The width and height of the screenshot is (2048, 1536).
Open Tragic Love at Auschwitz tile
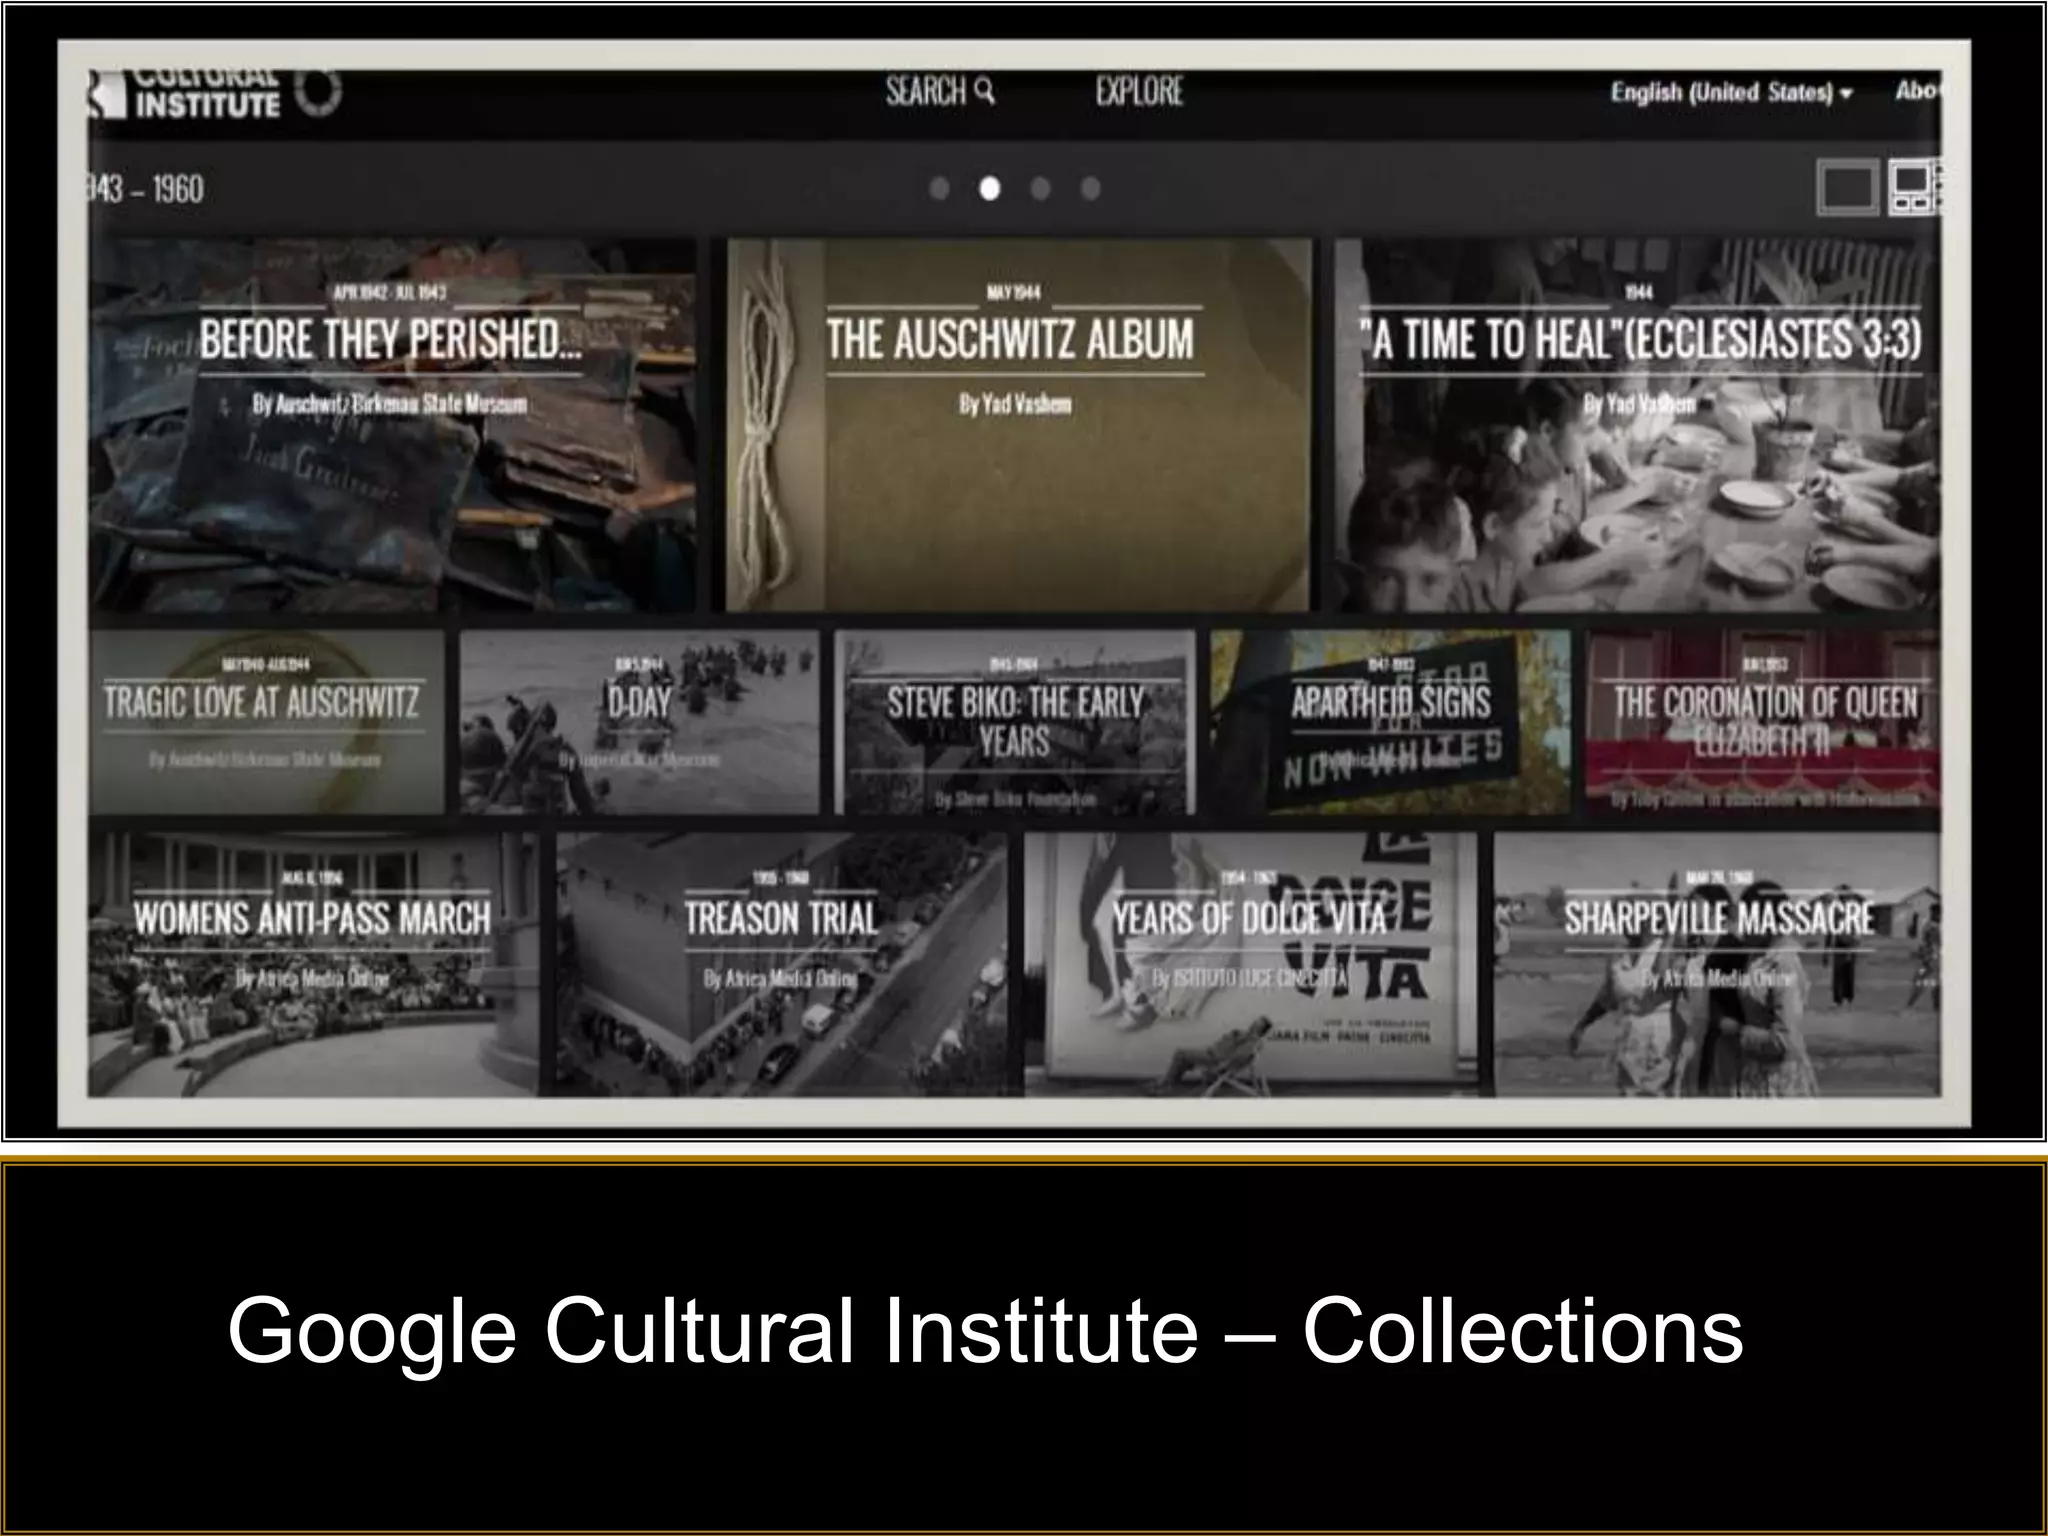point(266,721)
